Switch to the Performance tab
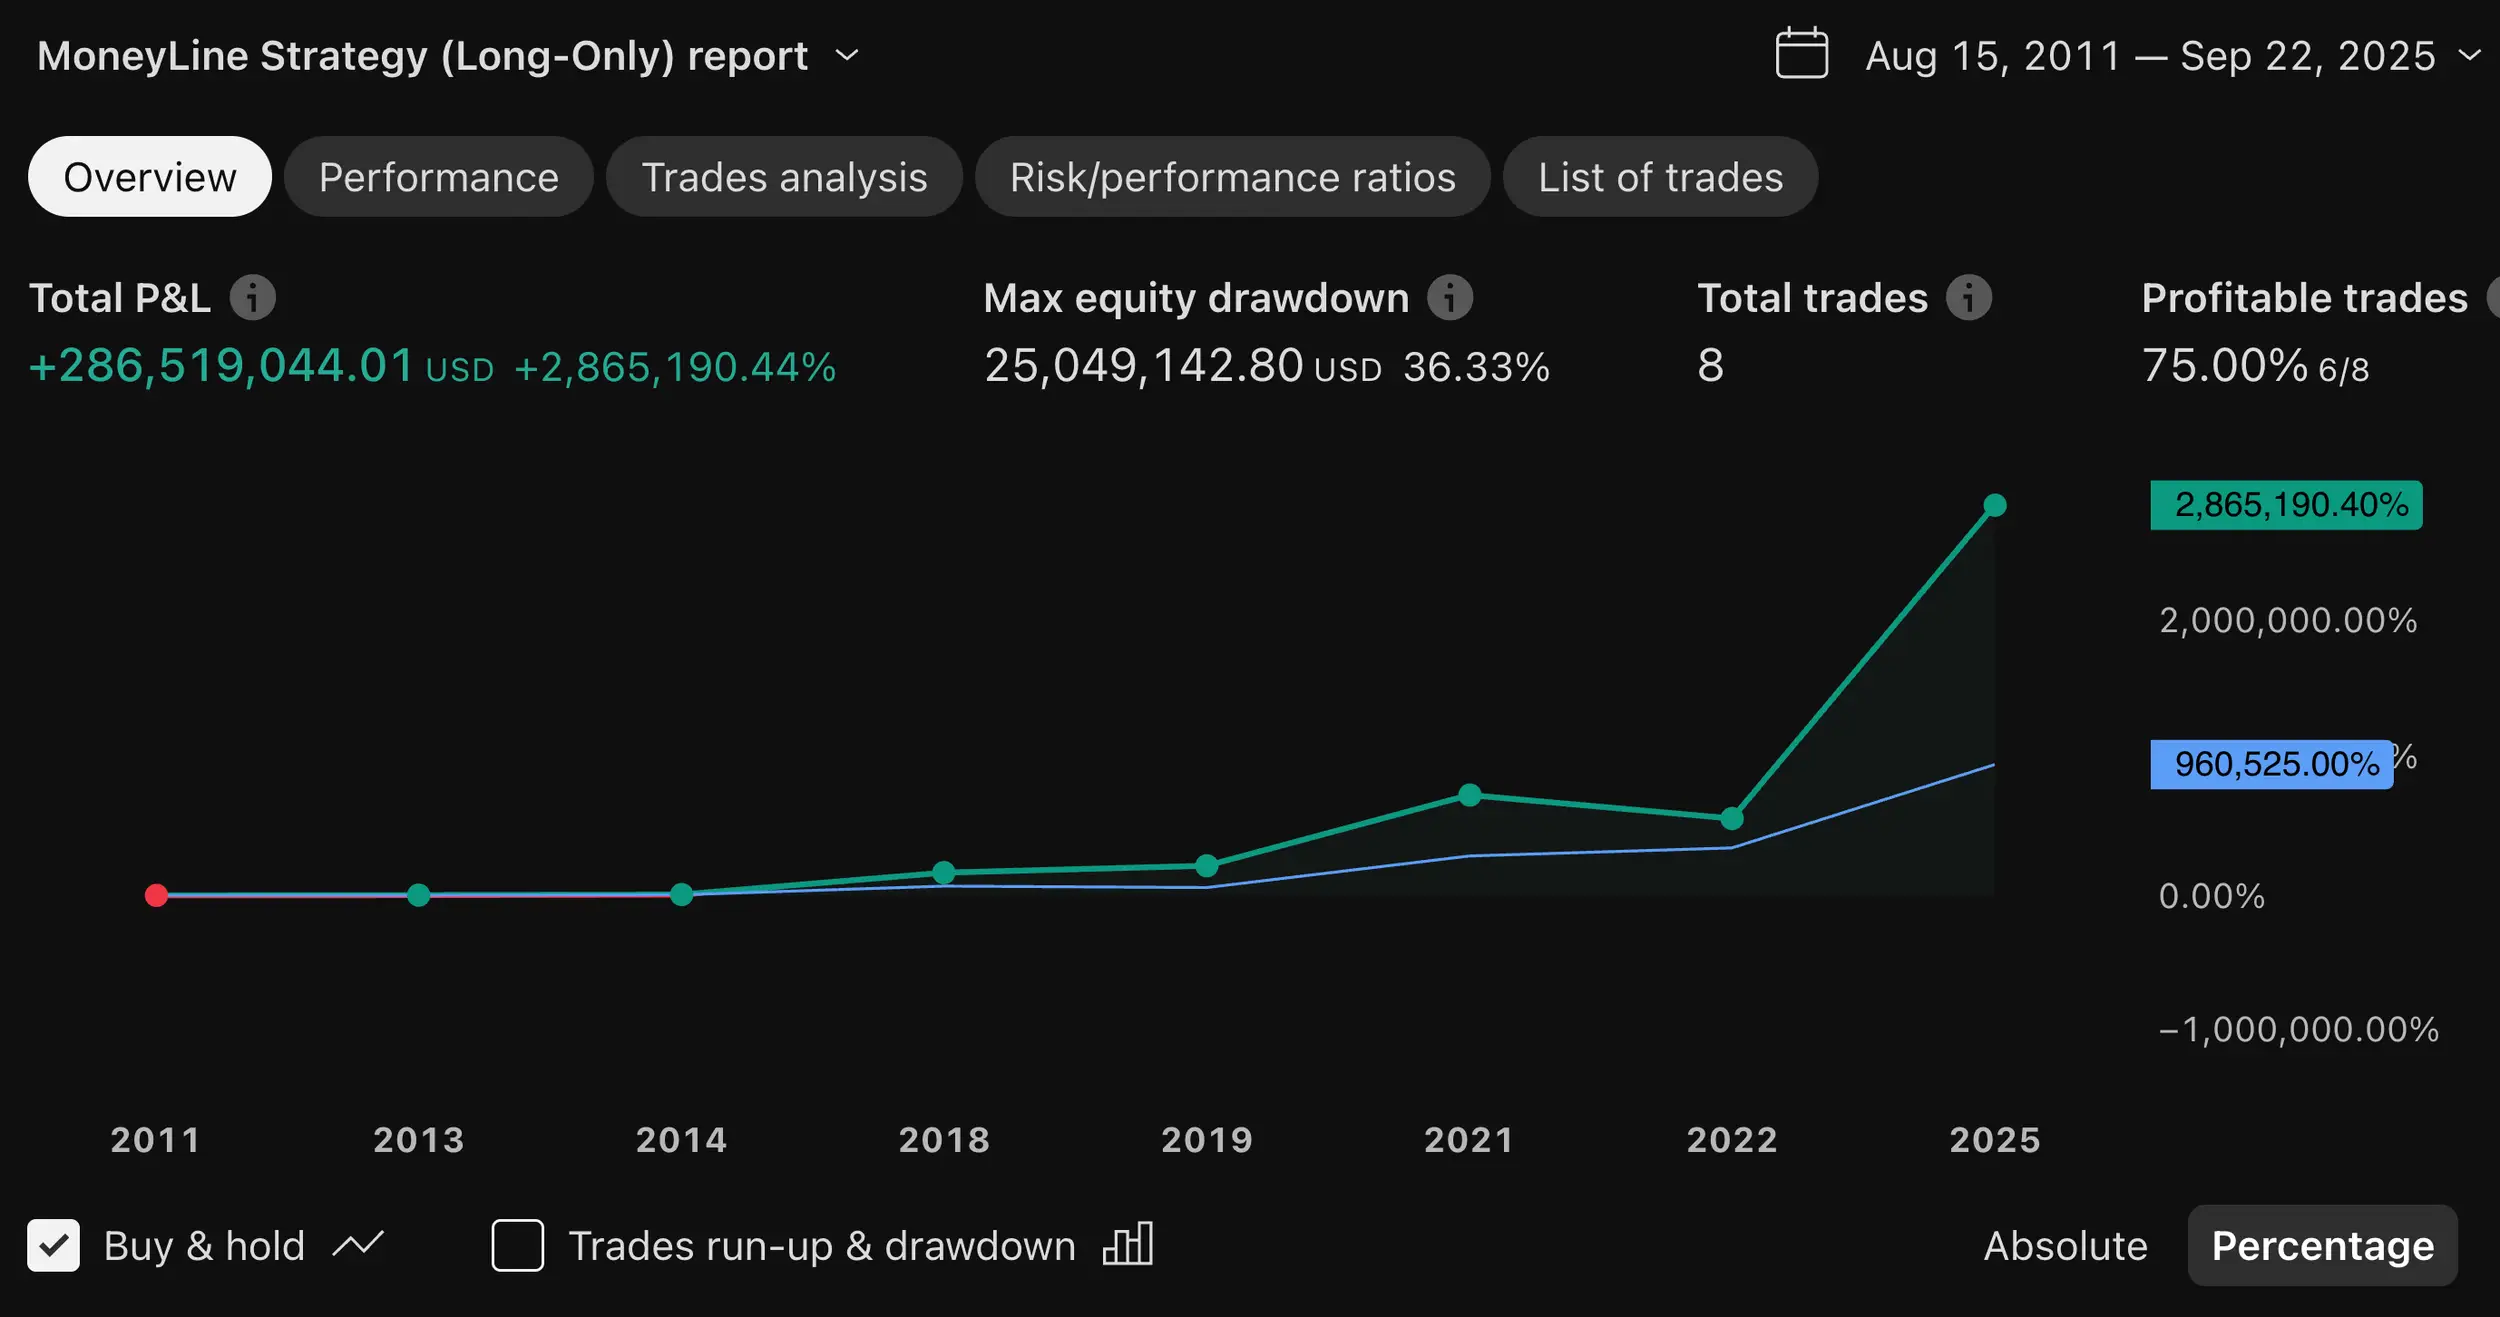Image resolution: width=2500 pixels, height=1317 pixels. coord(438,177)
